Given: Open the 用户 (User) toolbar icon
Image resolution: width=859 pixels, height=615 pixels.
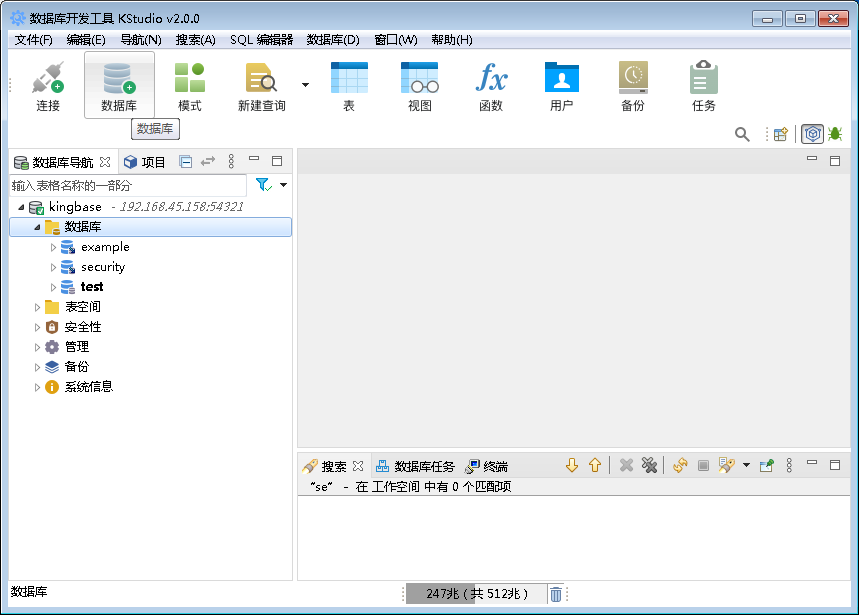Looking at the screenshot, I should tap(562, 85).
